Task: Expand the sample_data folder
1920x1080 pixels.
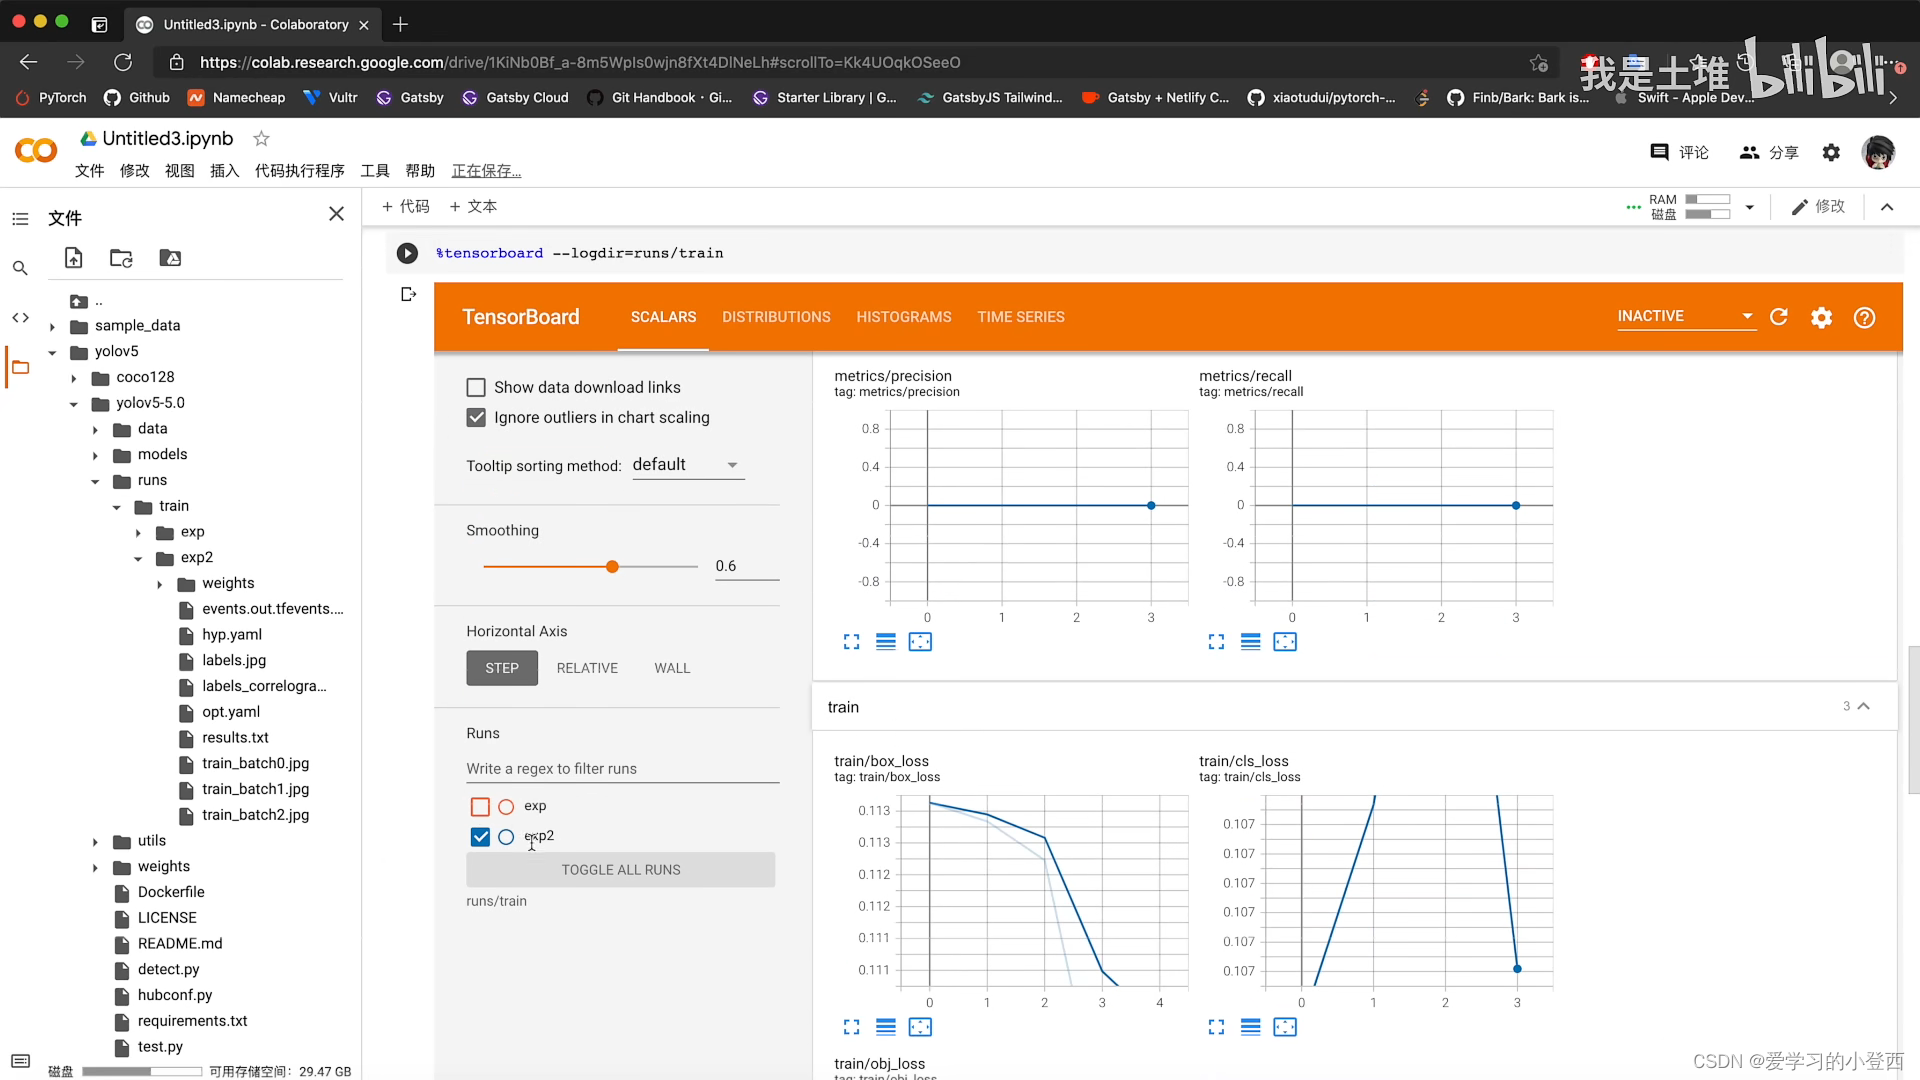Action: tap(52, 326)
